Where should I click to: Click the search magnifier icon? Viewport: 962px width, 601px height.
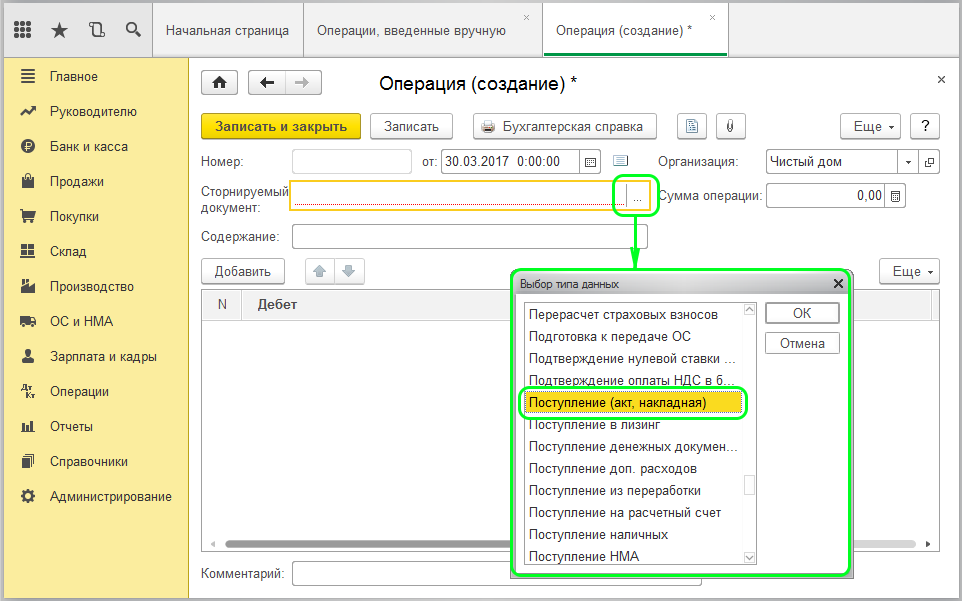(x=132, y=30)
